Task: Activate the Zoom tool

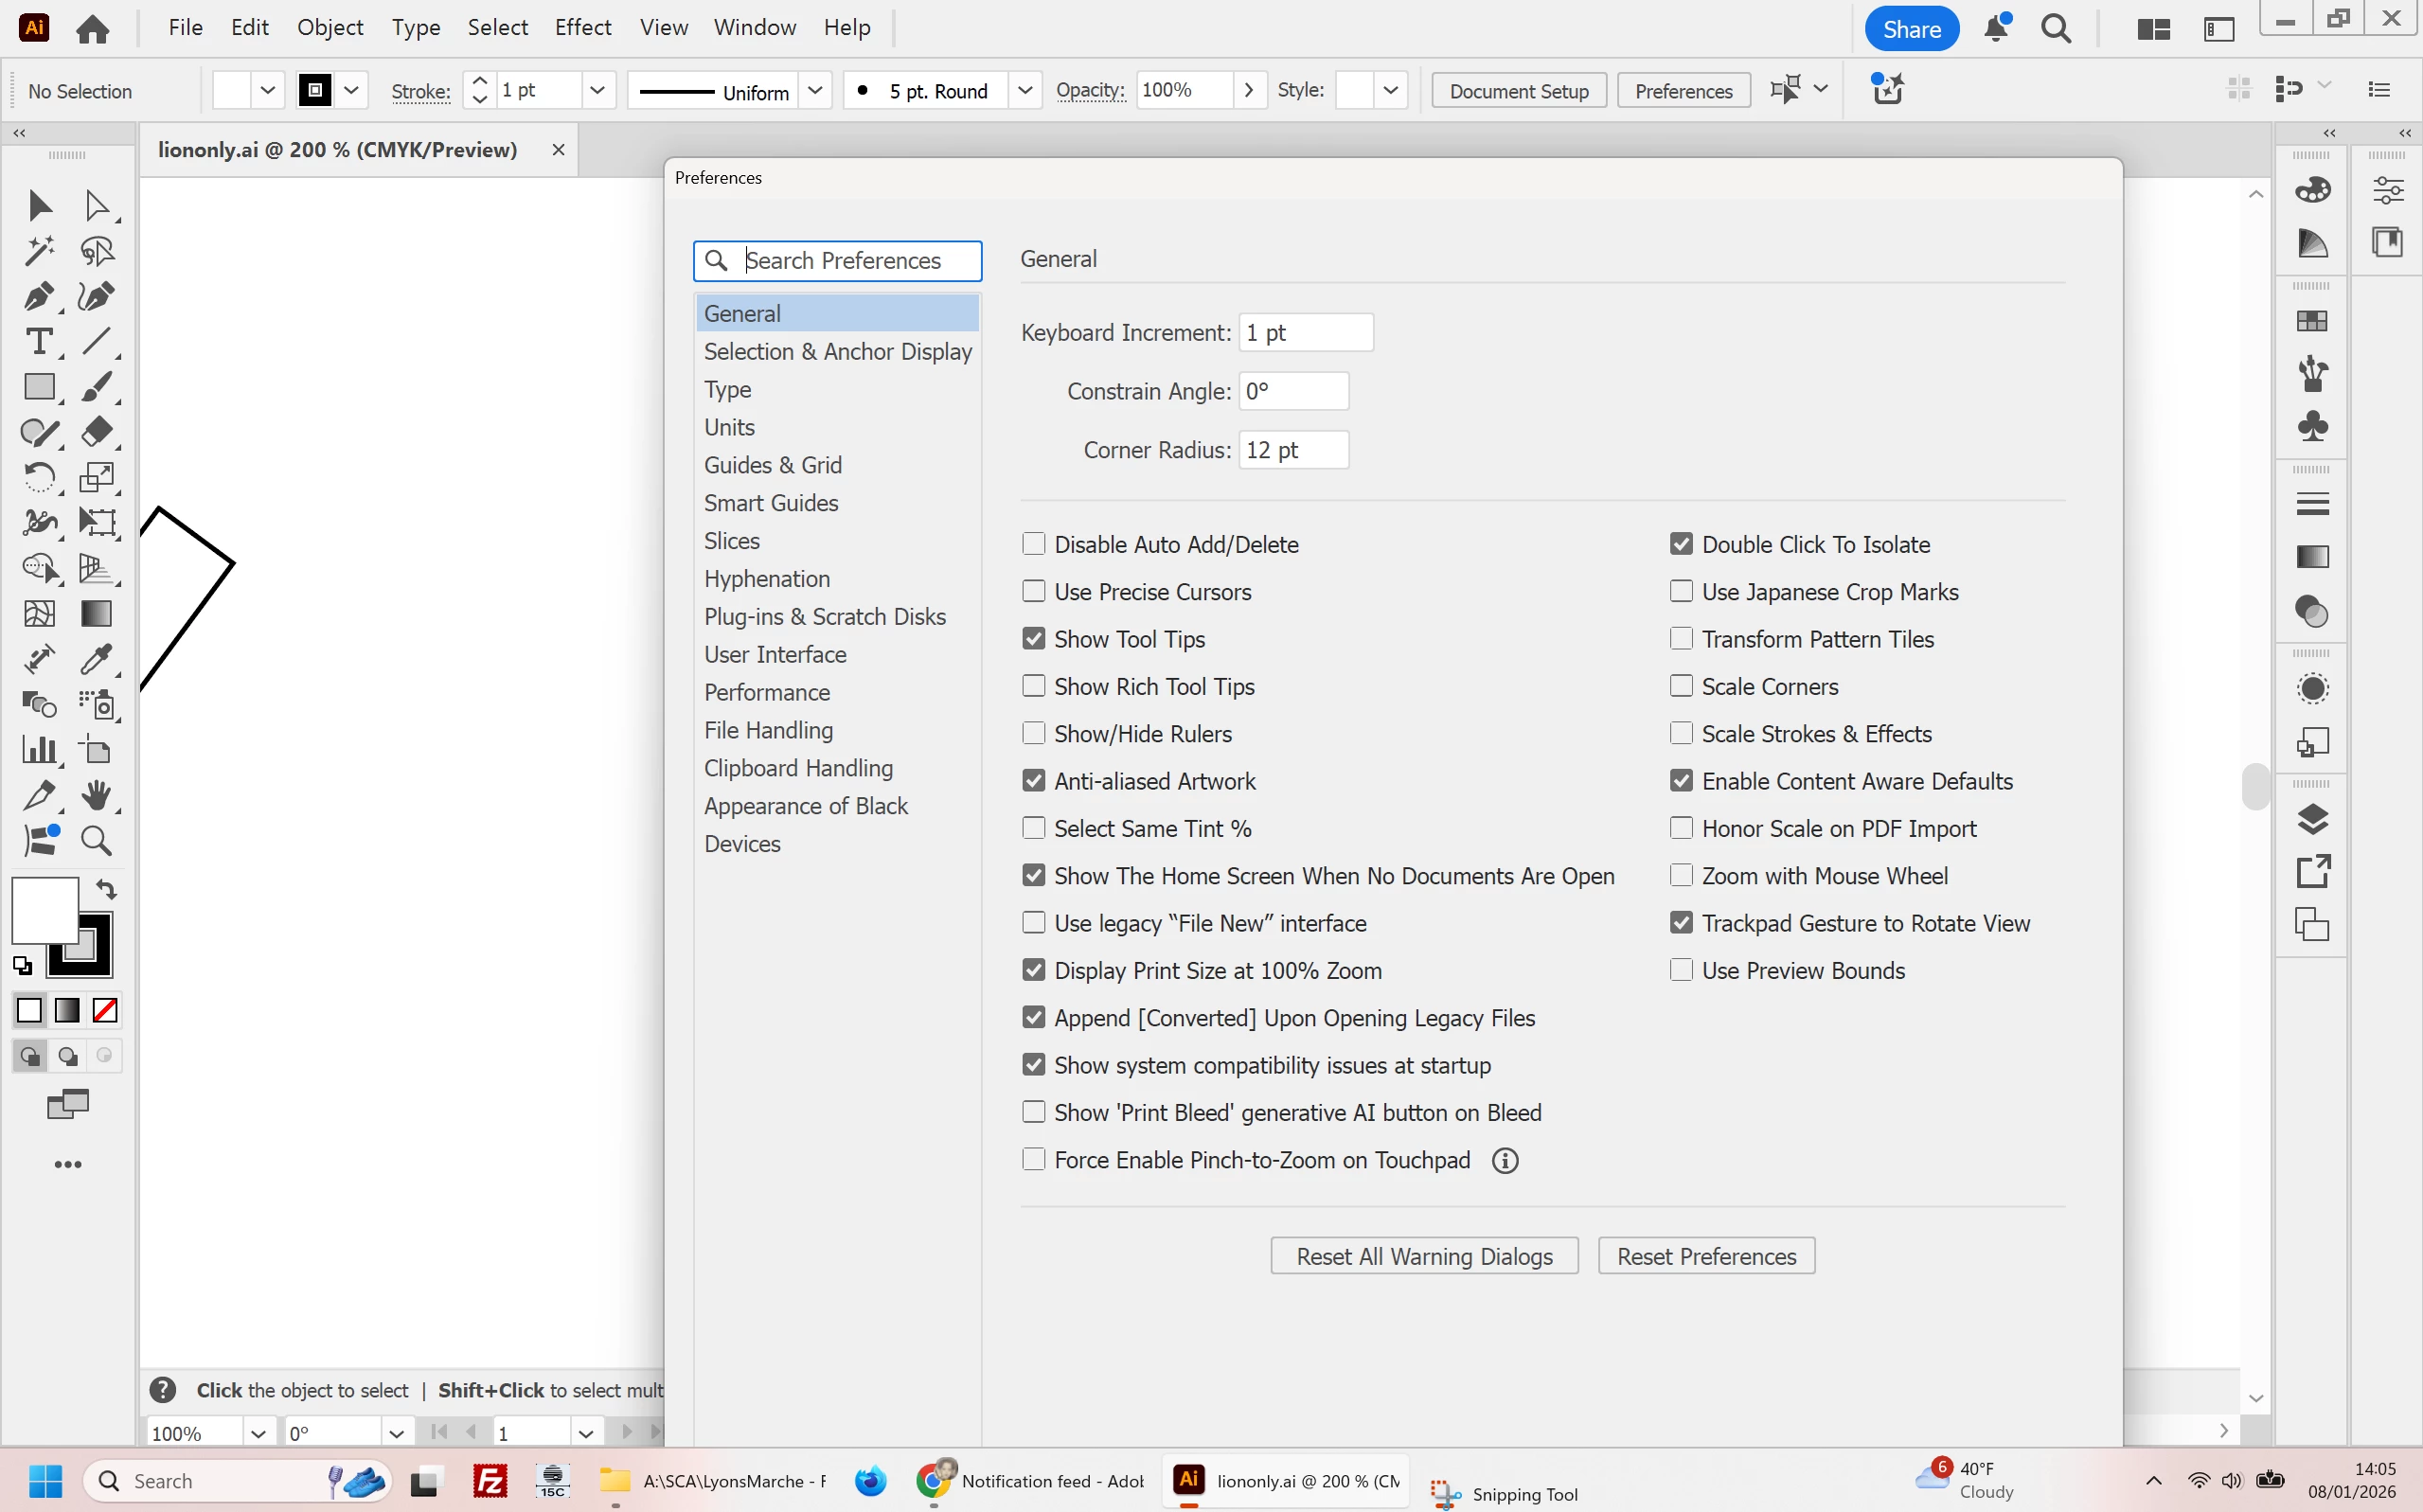Action: pyautogui.click(x=96, y=841)
